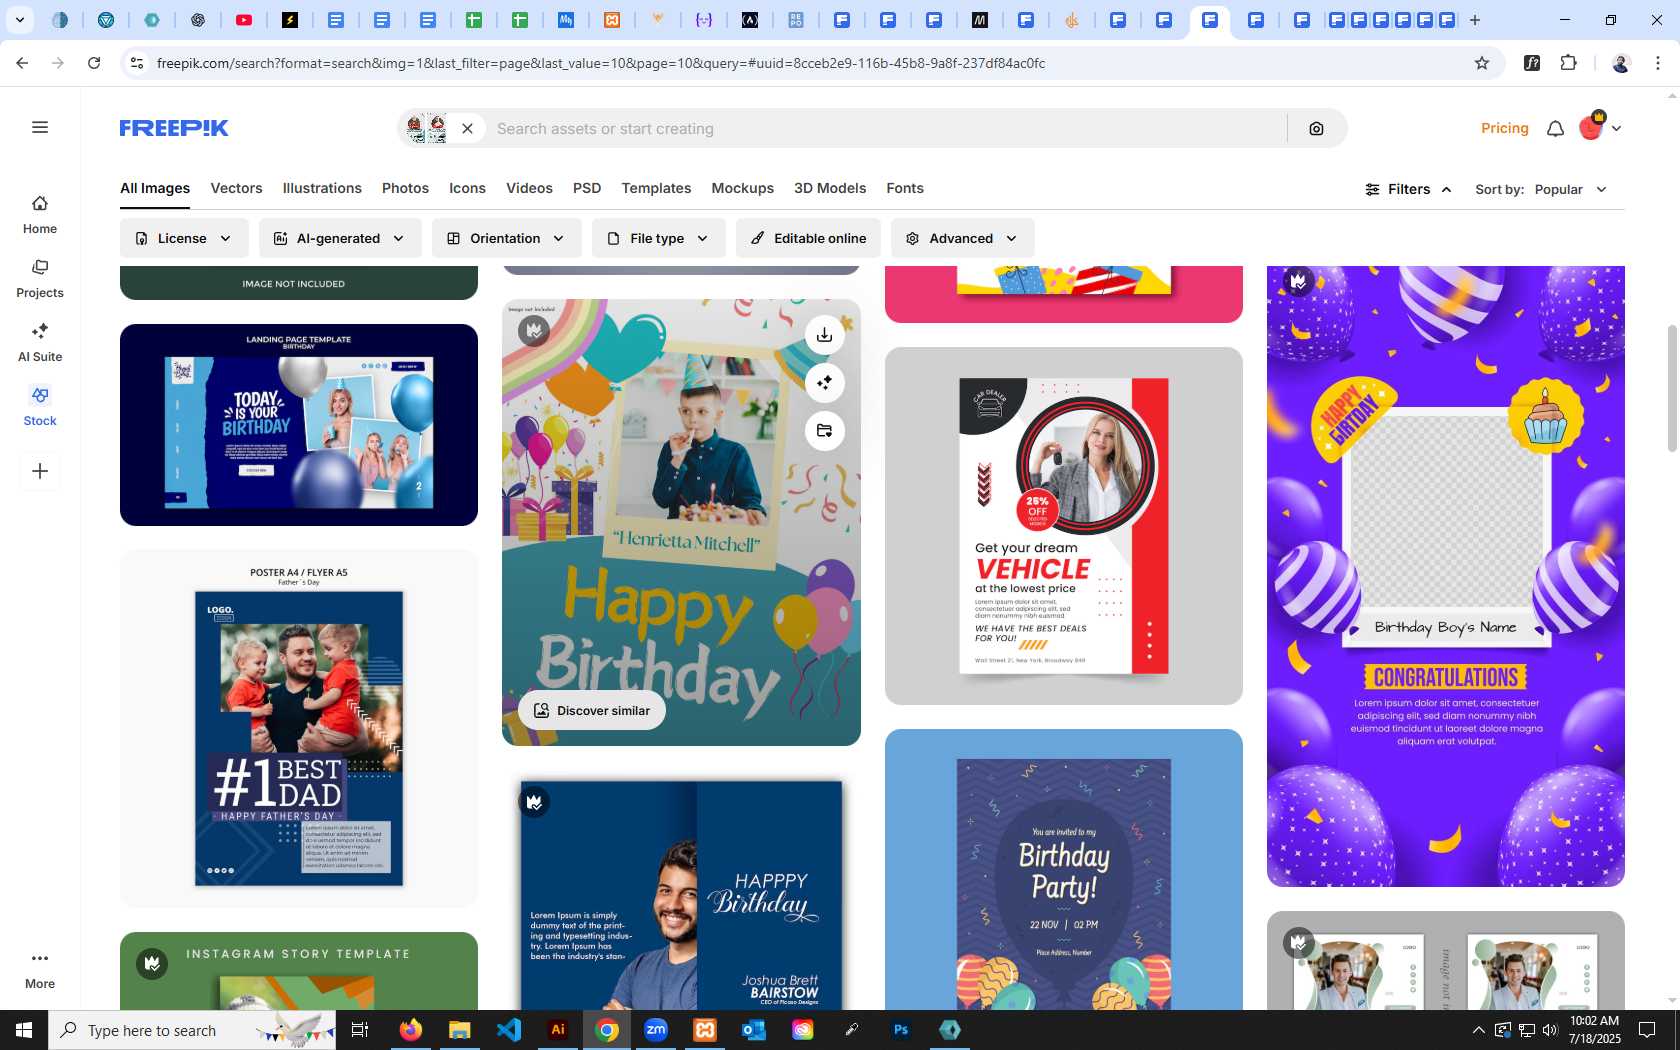Image resolution: width=1680 pixels, height=1050 pixels.
Task: Switch to Videos tab
Action: [x=529, y=188]
